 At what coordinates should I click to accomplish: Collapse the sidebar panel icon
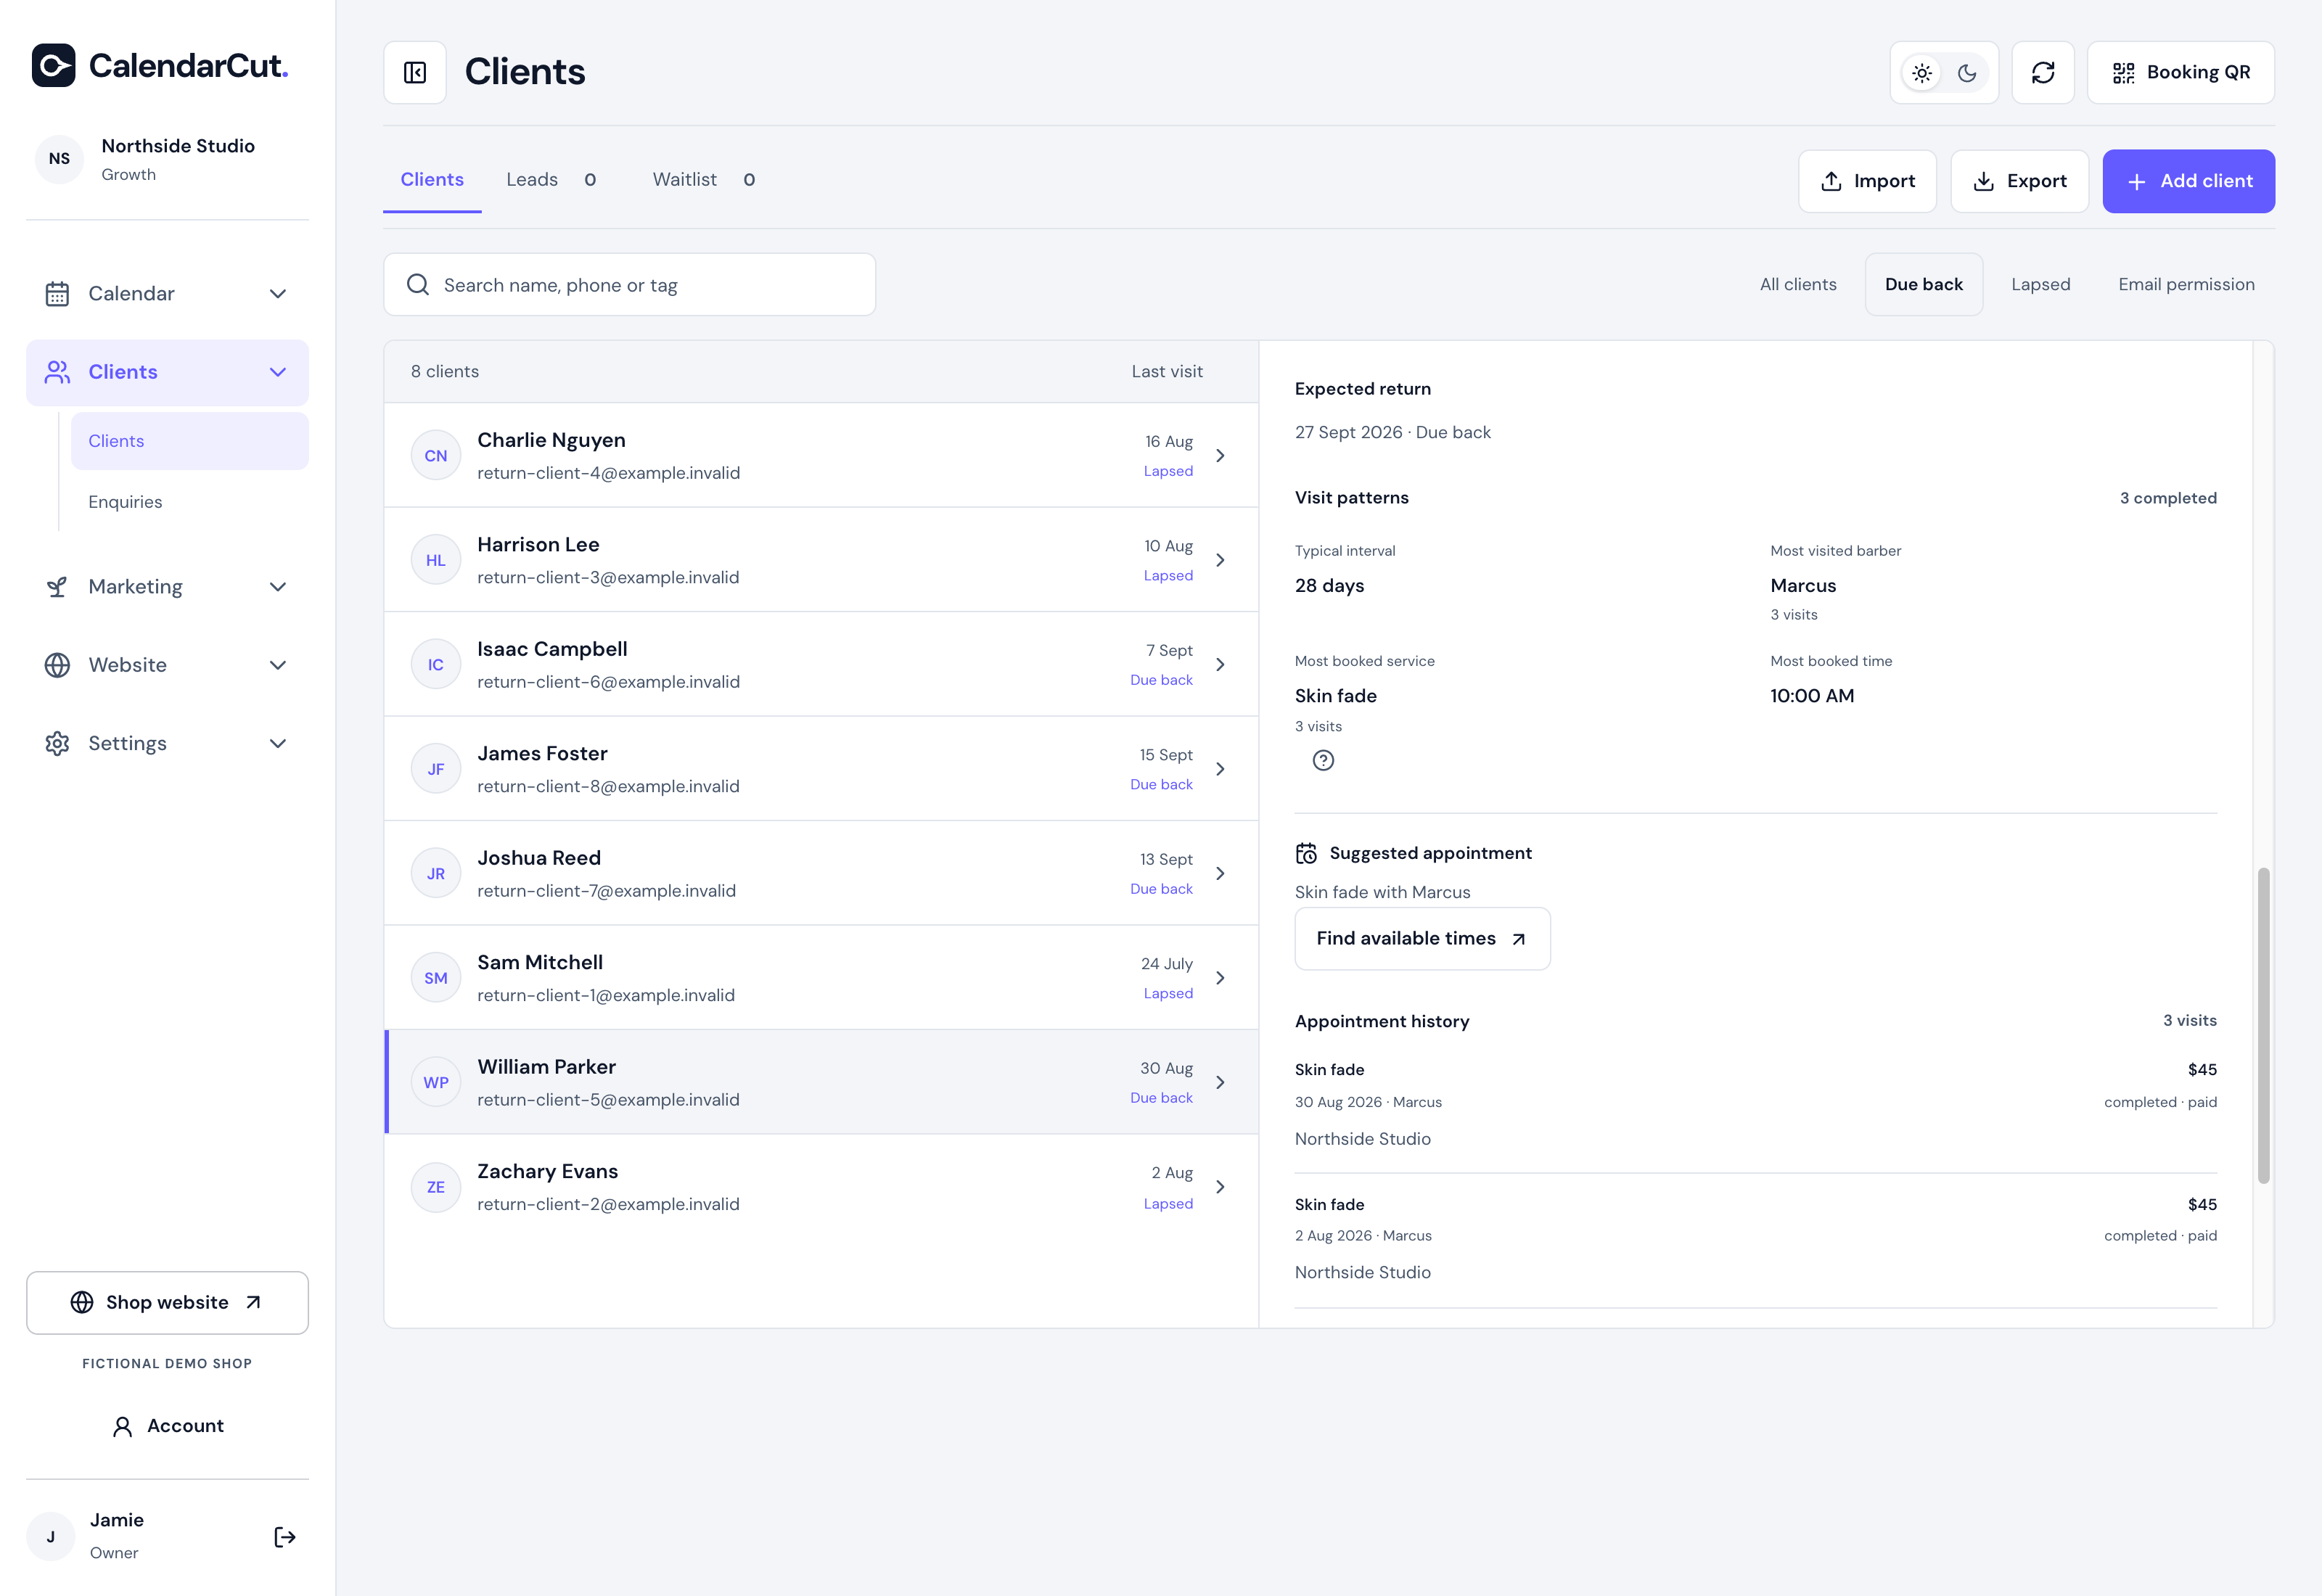(415, 72)
